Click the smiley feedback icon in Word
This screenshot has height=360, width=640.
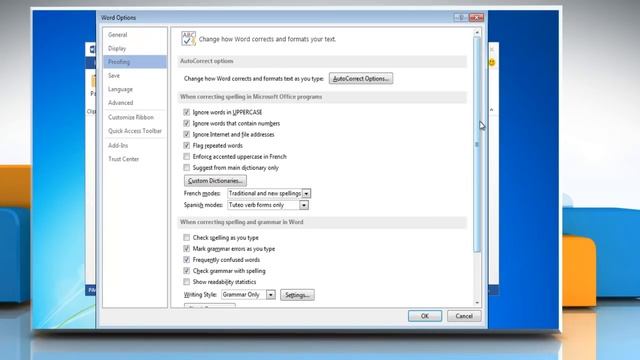click(x=492, y=62)
